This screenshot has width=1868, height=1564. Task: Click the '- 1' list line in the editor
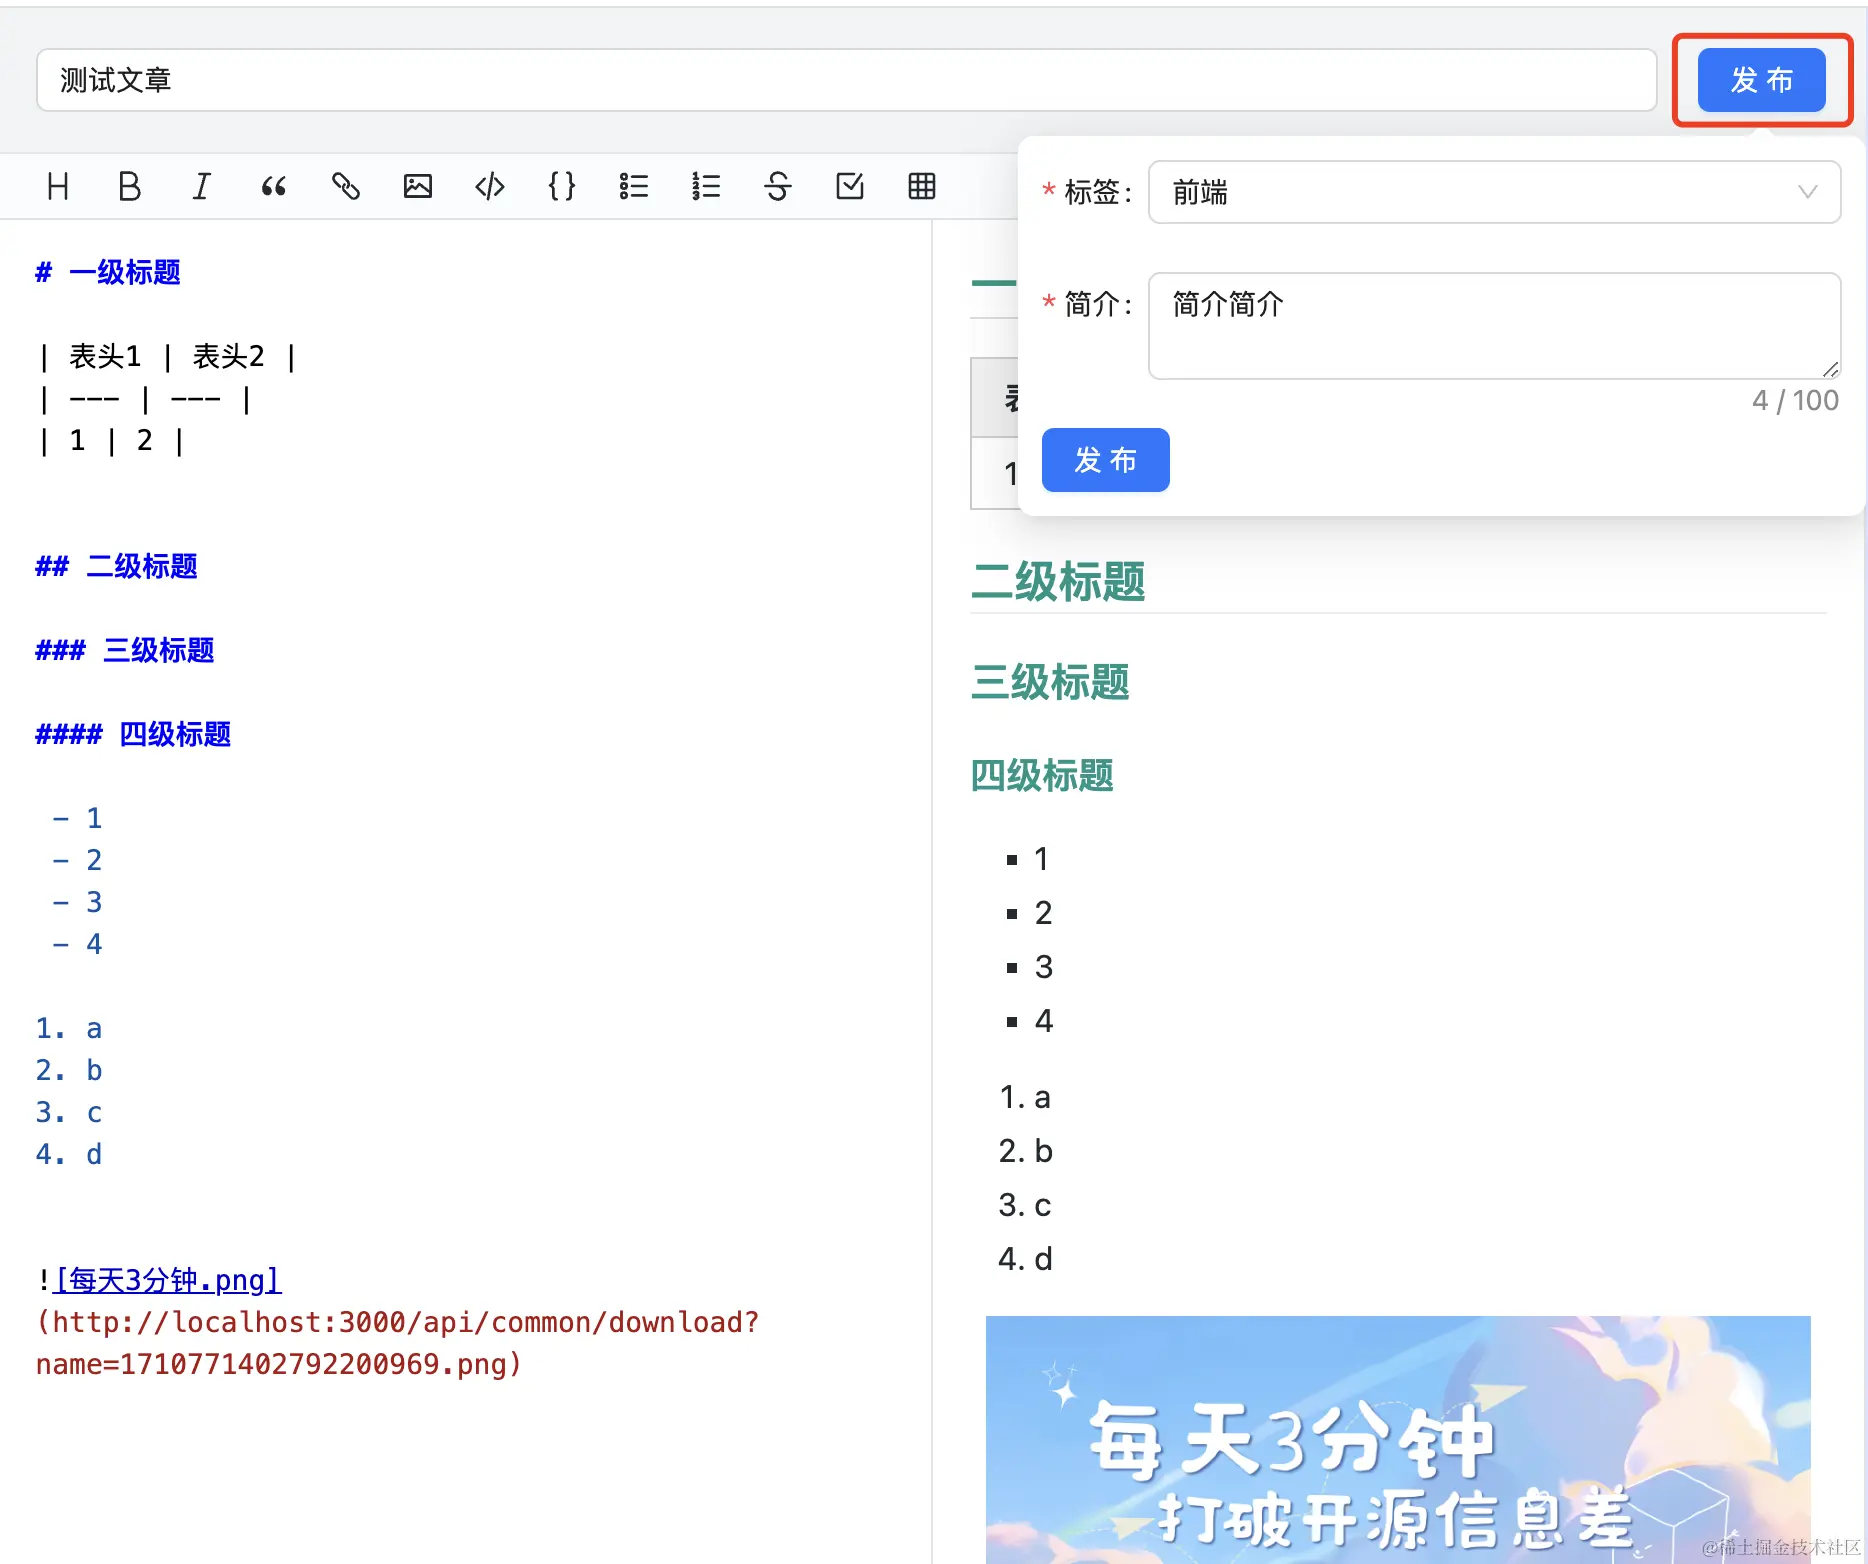click(77, 818)
